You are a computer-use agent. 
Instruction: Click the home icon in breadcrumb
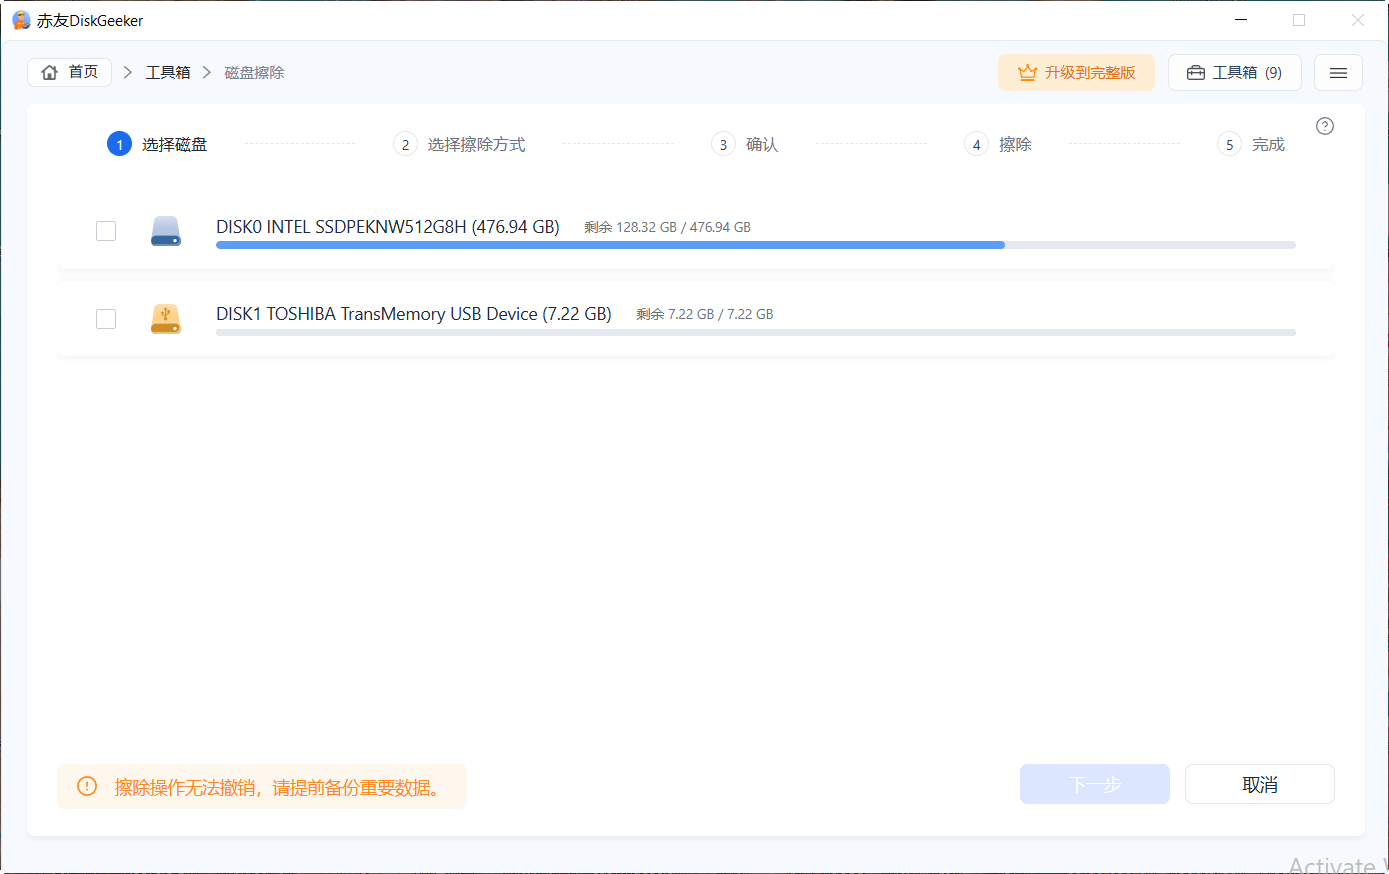49,72
